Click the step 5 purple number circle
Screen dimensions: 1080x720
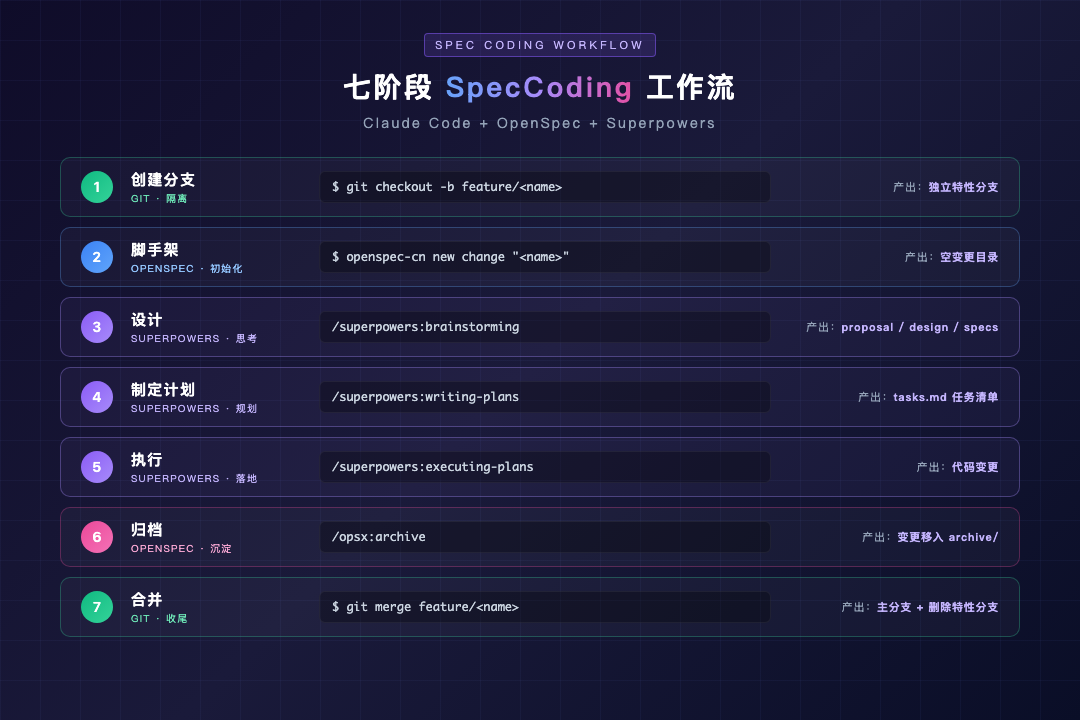coord(97,467)
